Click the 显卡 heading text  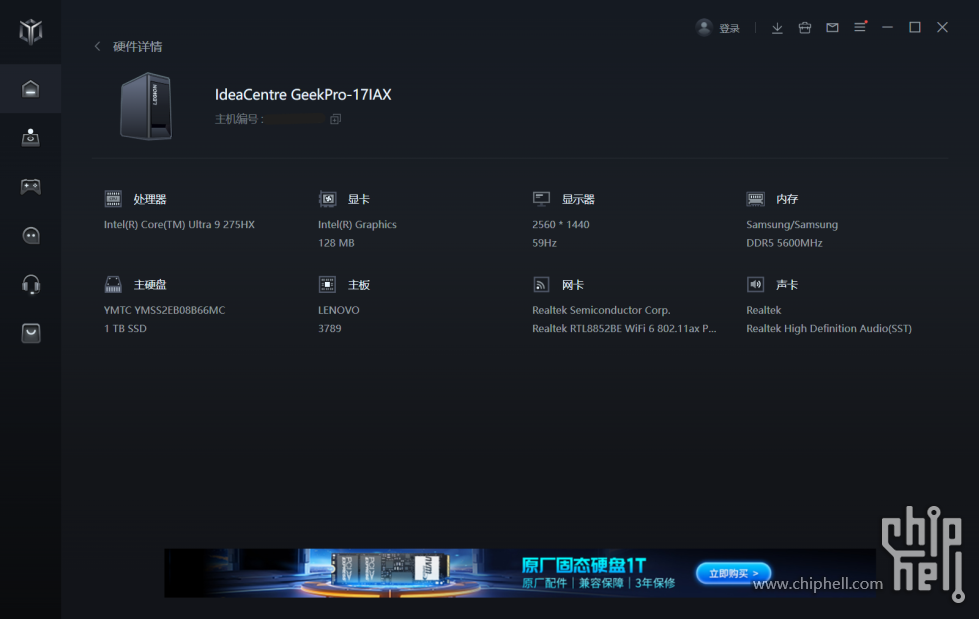coord(358,199)
